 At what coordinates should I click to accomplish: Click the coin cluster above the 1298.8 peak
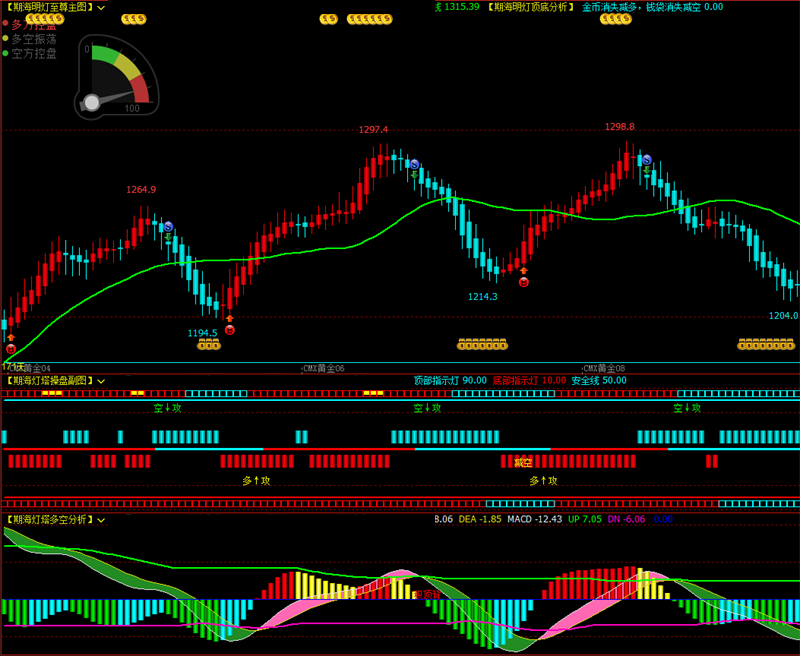616,19
